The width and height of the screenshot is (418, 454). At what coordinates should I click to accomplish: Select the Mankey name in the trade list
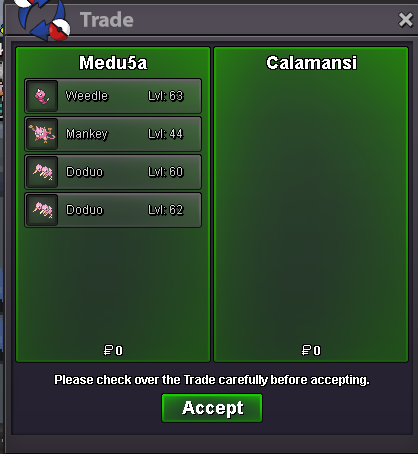(87, 134)
